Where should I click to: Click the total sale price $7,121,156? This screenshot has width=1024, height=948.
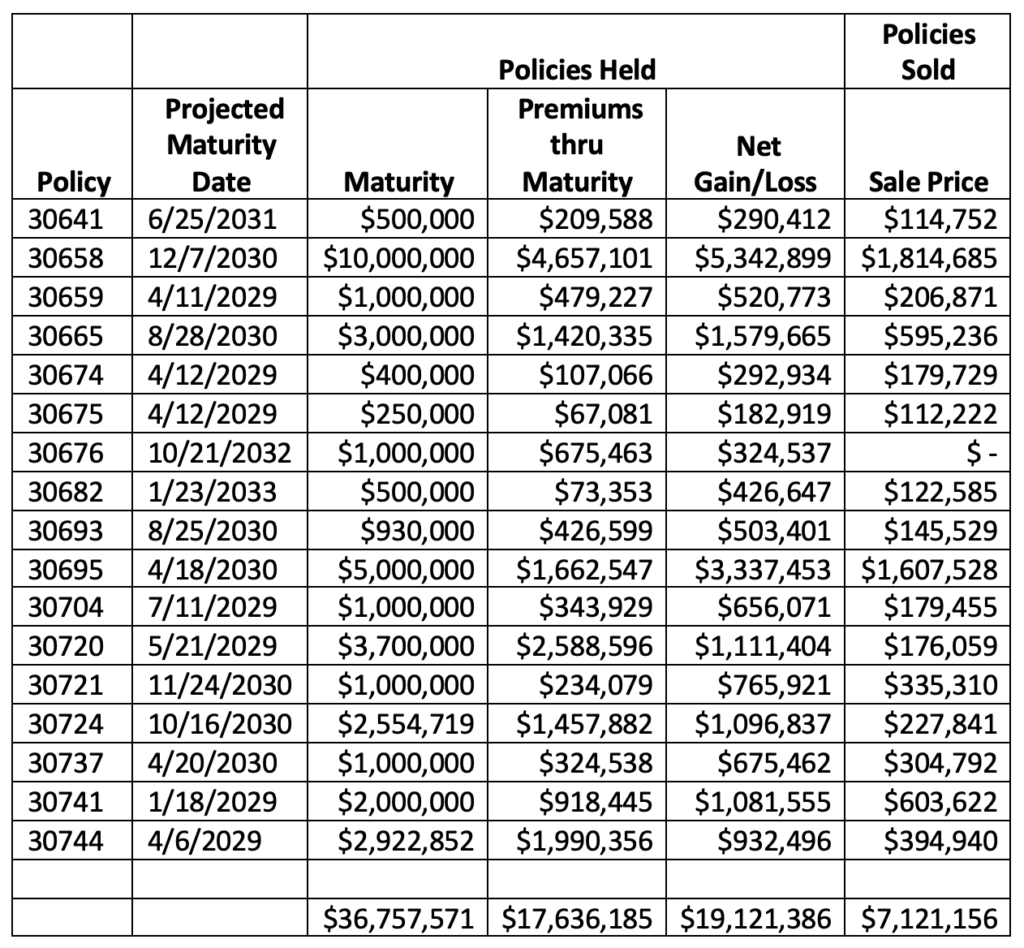pos(927,918)
